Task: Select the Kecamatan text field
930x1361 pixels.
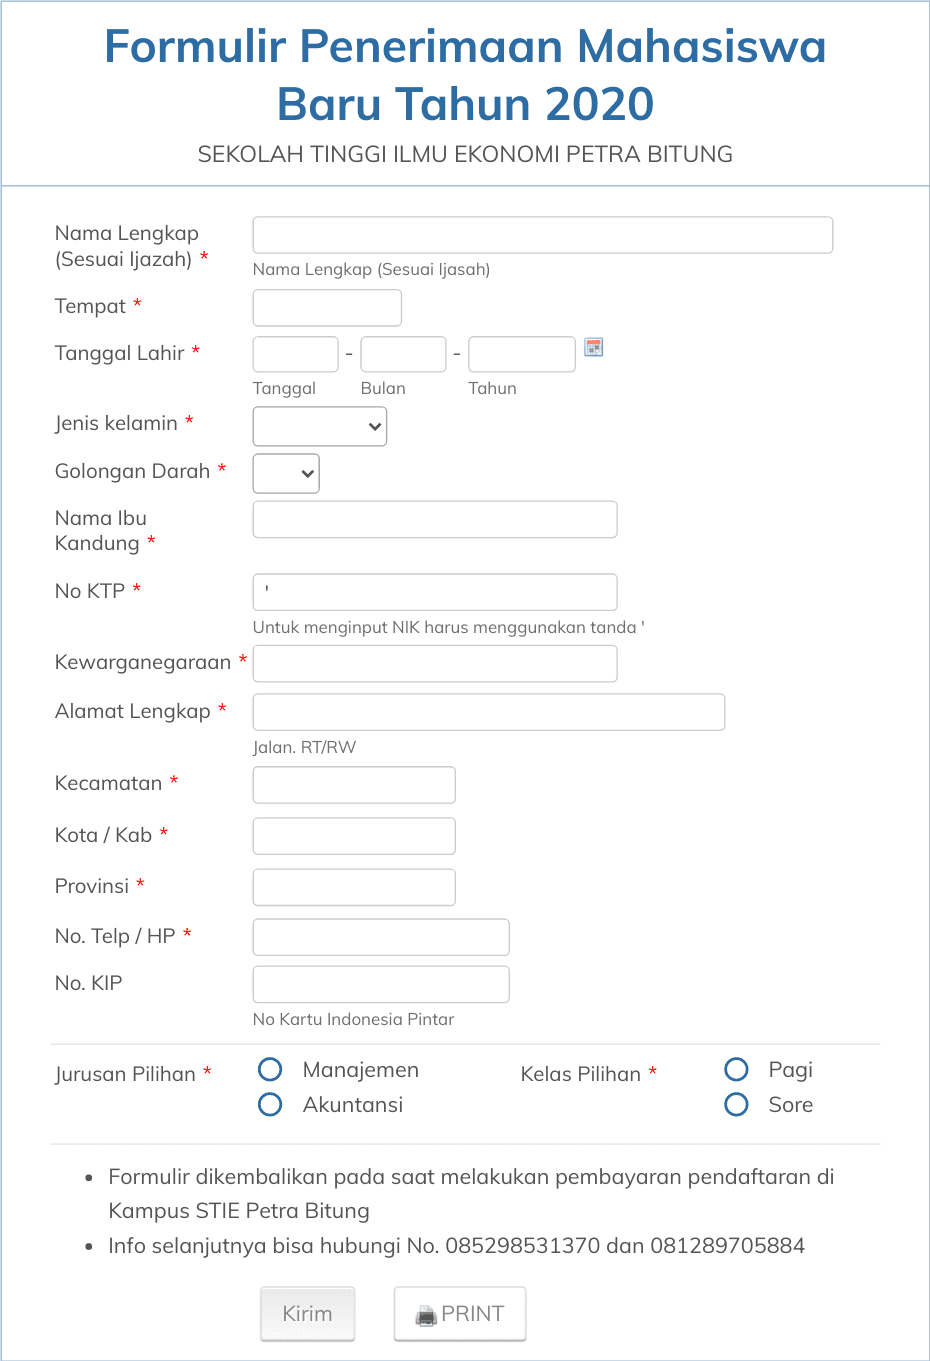Action: [x=353, y=784]
